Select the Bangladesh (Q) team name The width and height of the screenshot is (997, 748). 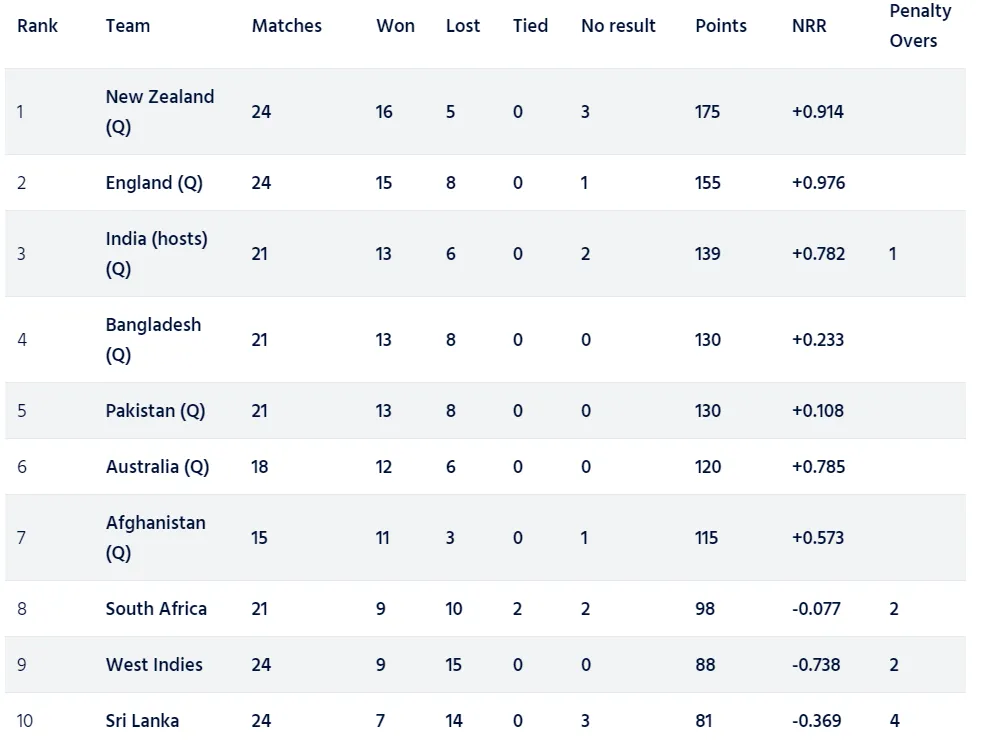click(153, 340)
